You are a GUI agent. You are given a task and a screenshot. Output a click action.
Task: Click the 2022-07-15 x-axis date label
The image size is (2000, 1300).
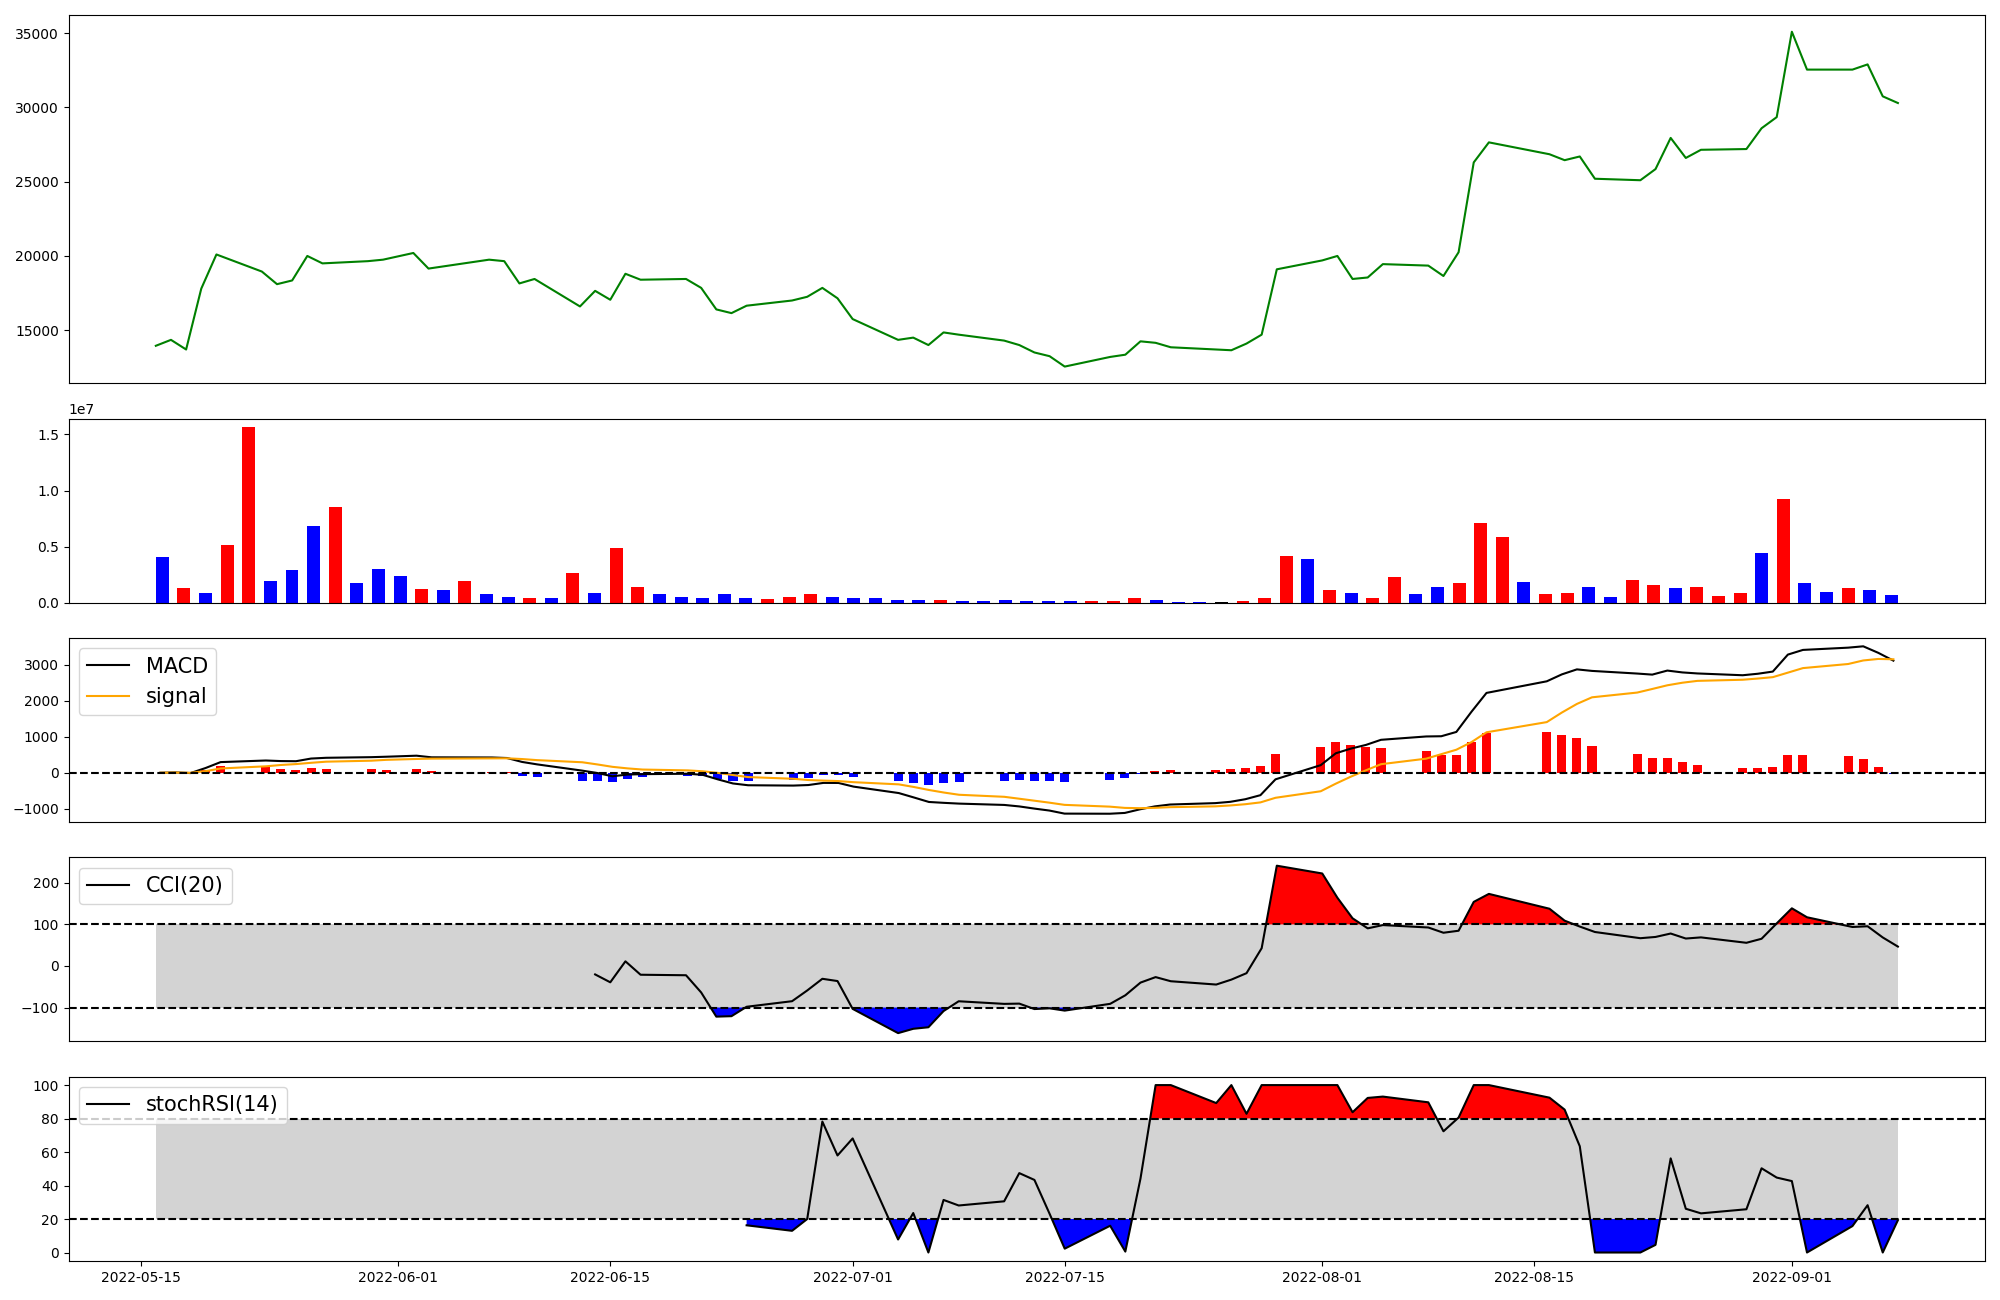1065,1277
